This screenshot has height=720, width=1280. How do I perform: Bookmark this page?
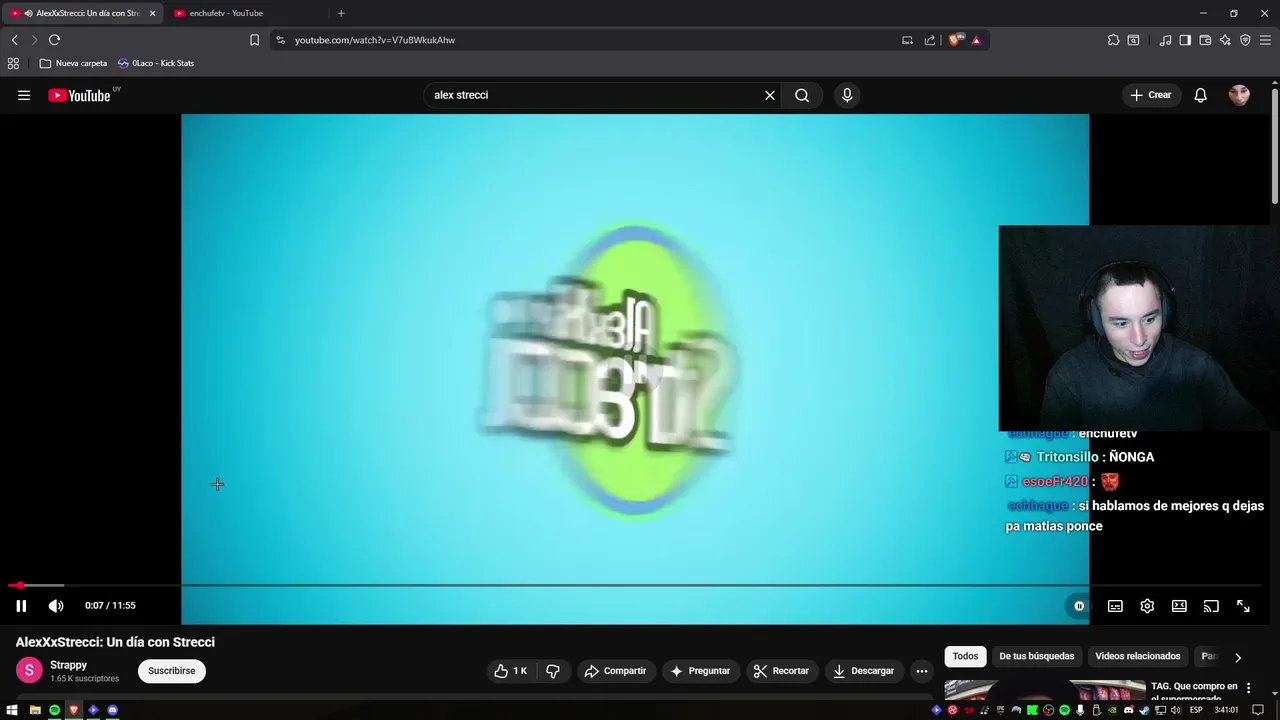point(254,40)
